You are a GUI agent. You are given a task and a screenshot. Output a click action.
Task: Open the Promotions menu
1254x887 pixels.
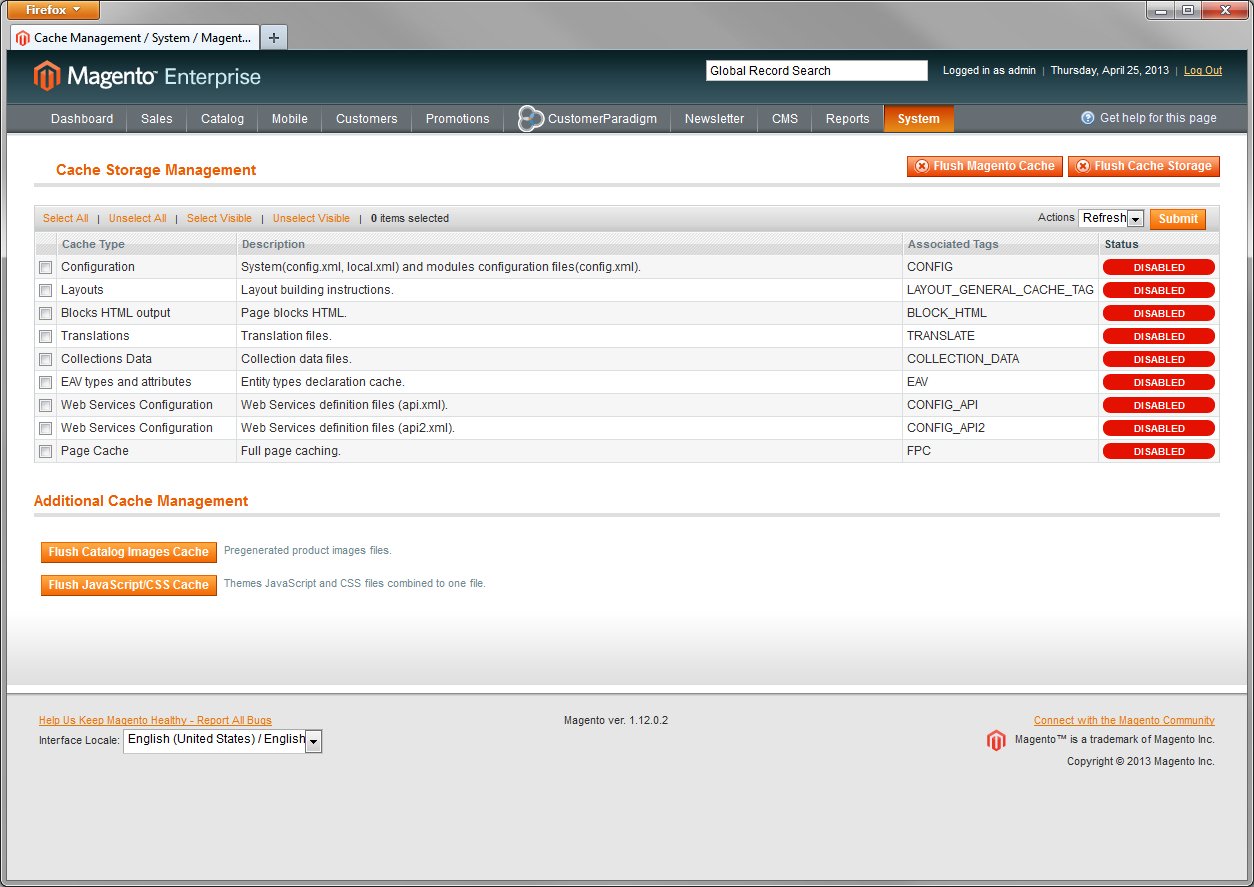coord(457,118)
